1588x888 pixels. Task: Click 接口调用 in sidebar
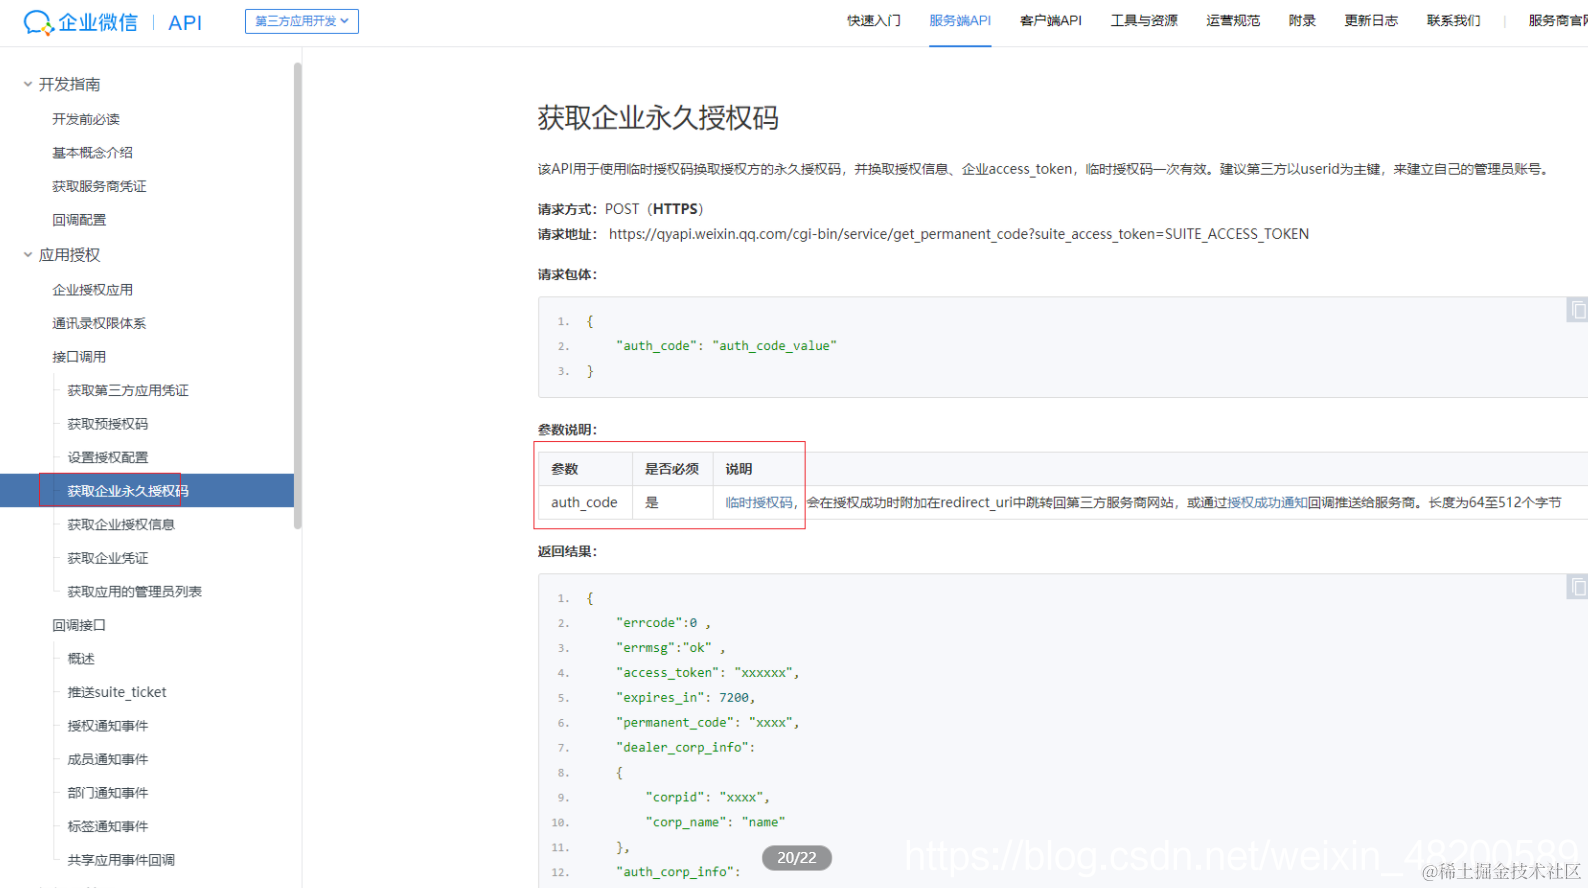click(79, 357)
